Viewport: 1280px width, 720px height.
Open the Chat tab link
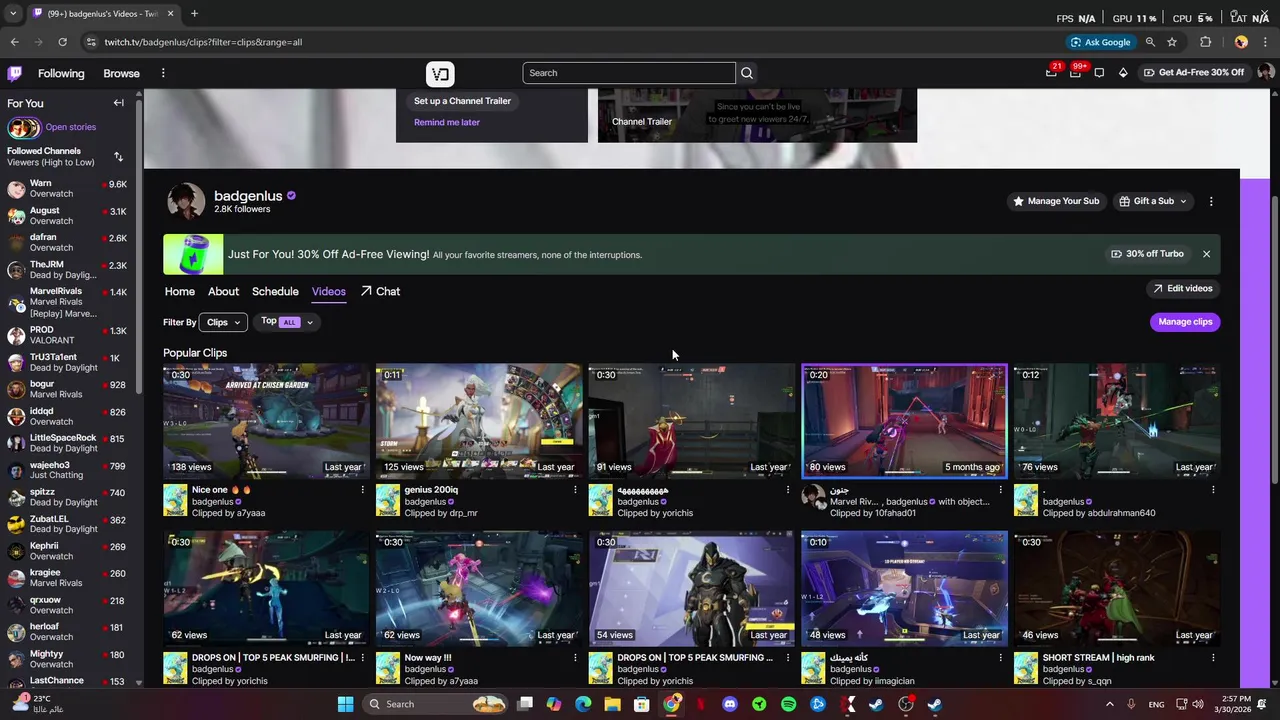click(380, 291)
